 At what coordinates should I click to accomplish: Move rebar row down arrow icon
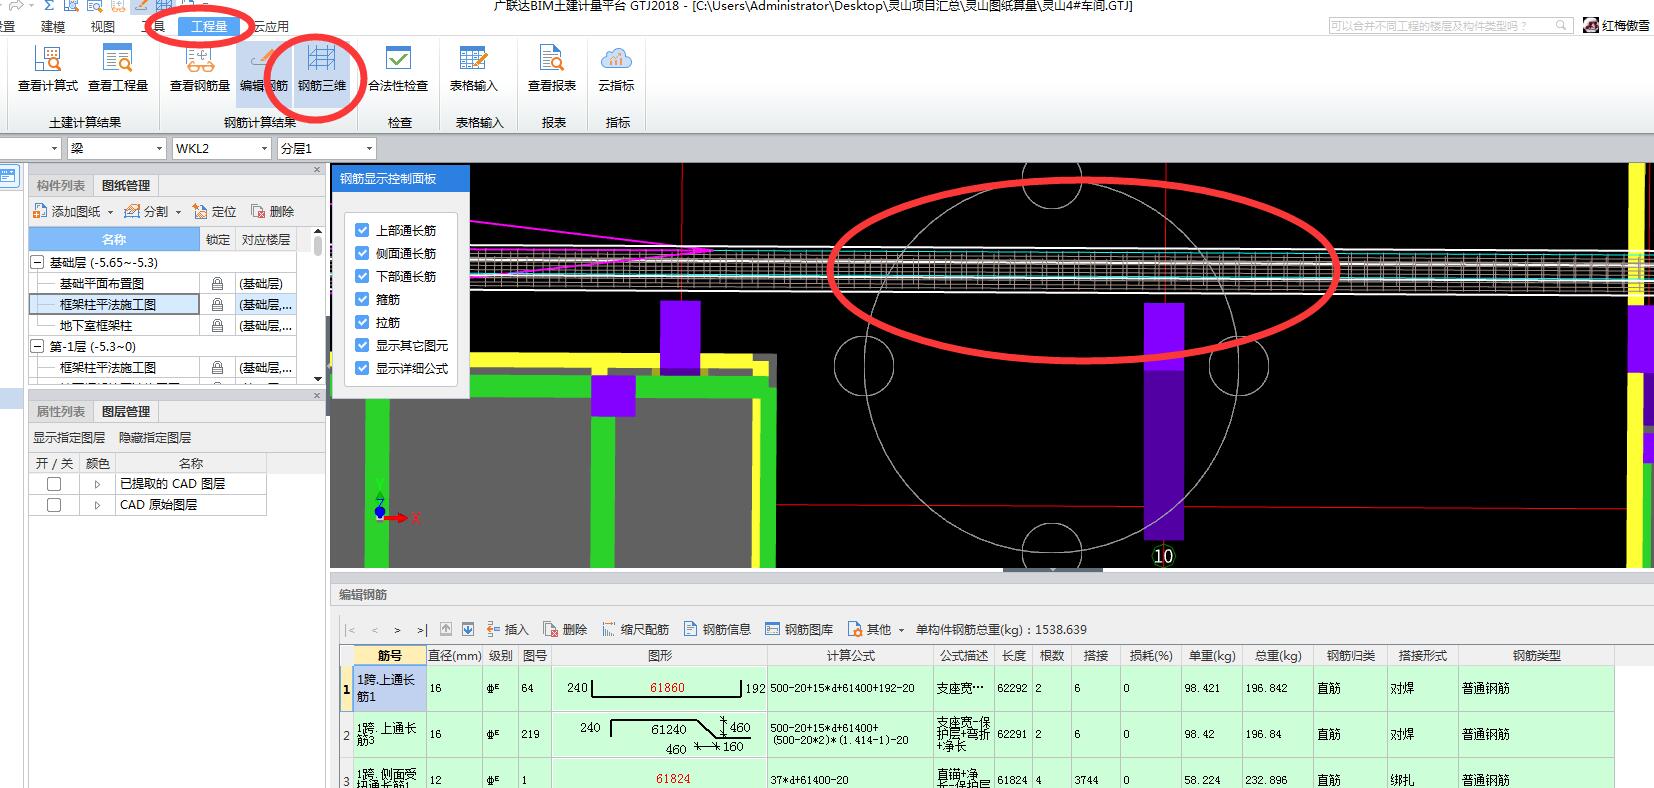tap(467, 629)
